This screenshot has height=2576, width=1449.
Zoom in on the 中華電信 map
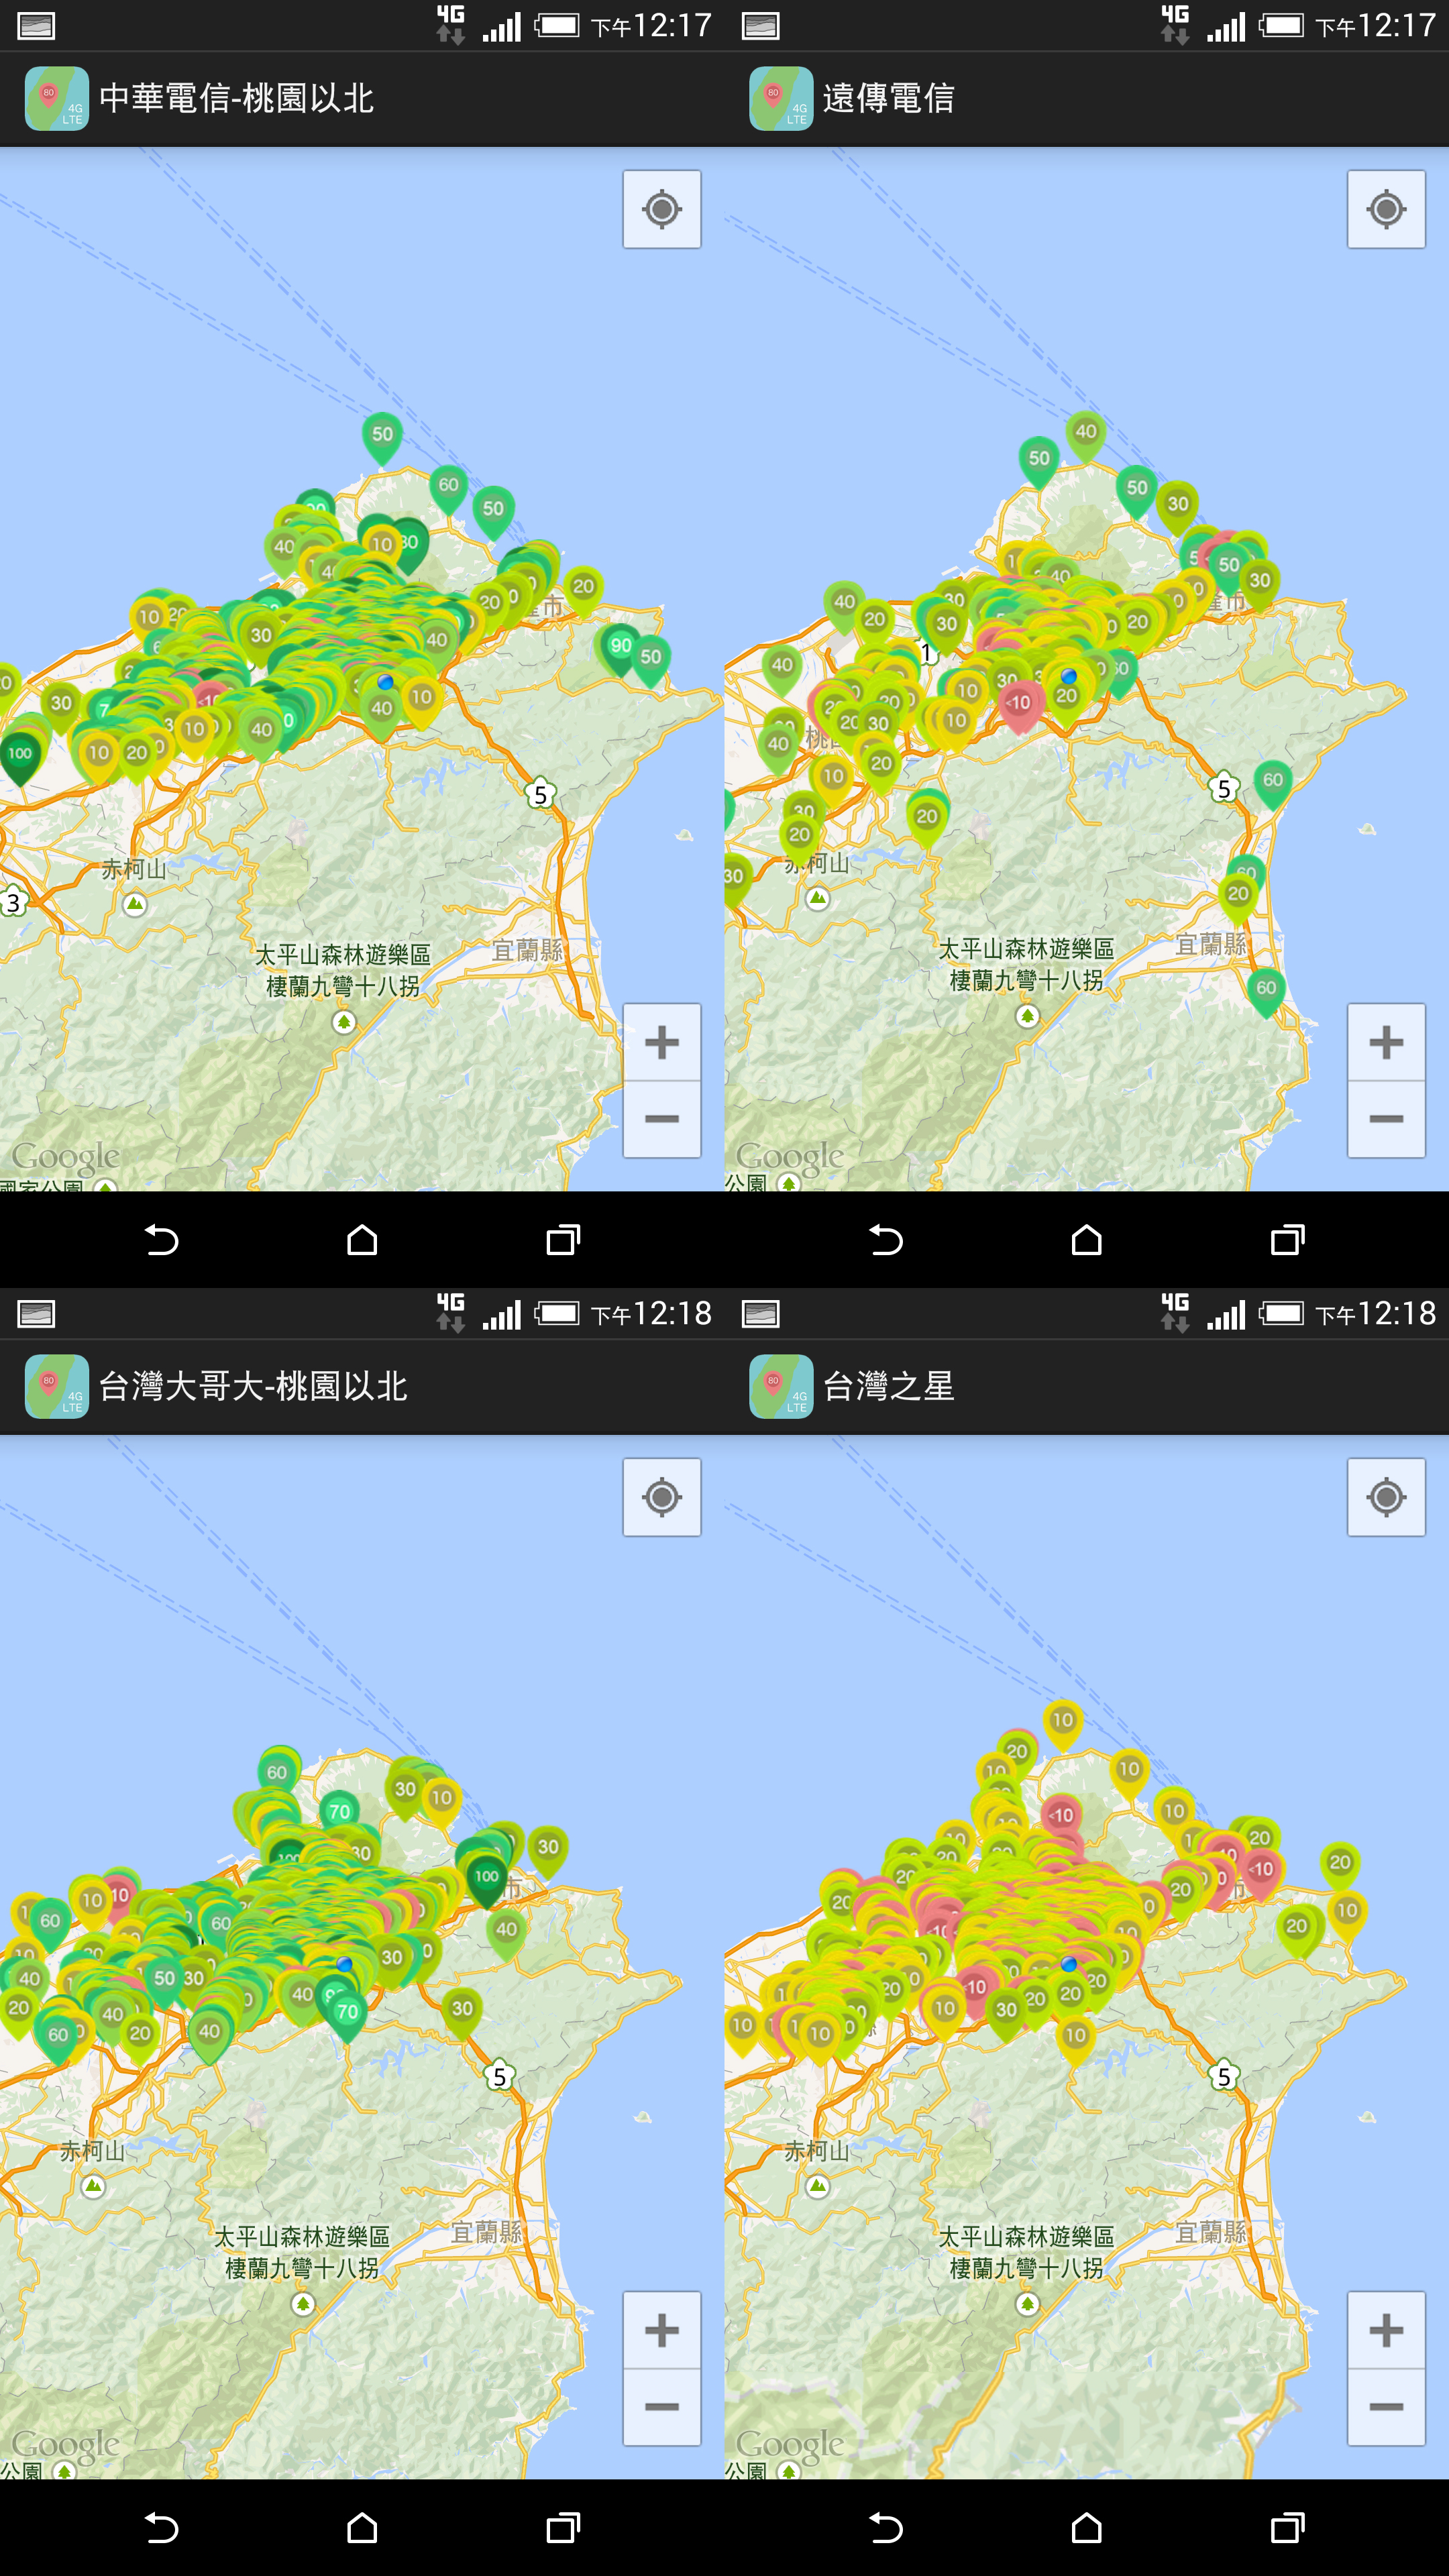[x=661, y=1042]
